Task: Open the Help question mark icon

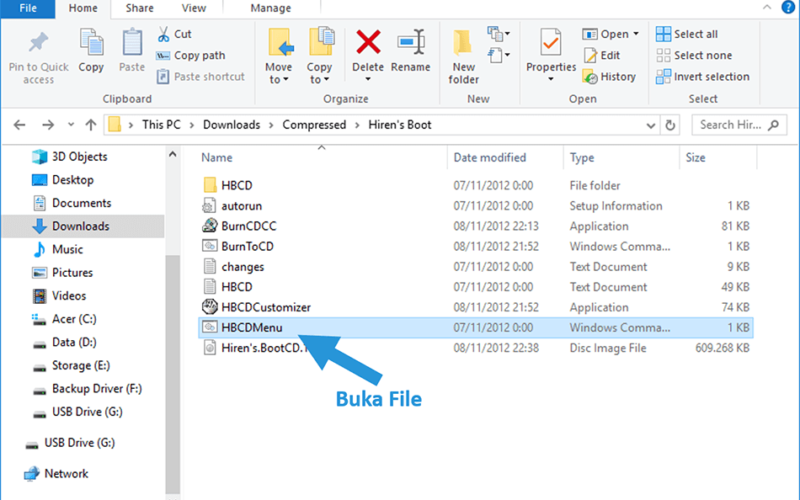Action: point(788,7)
